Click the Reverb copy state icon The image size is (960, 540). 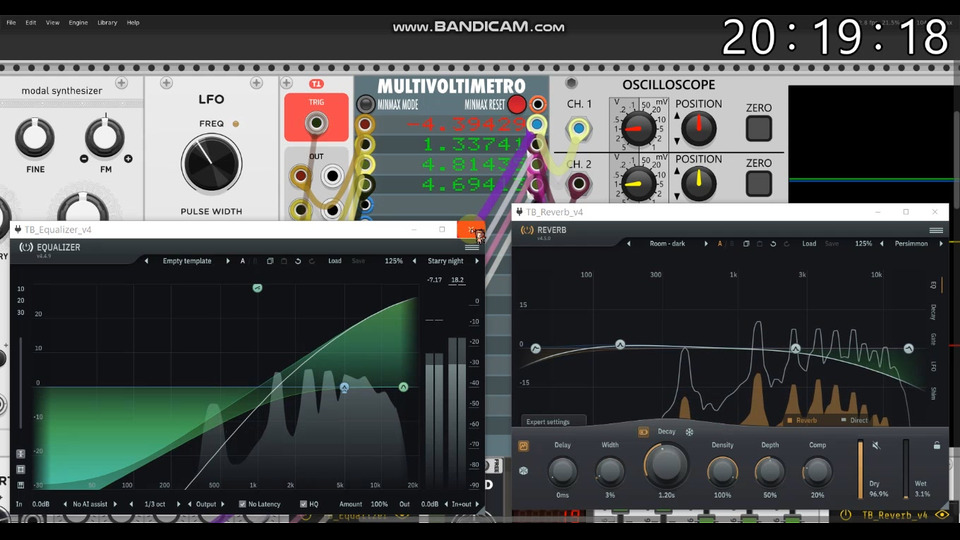pos(746,244)
